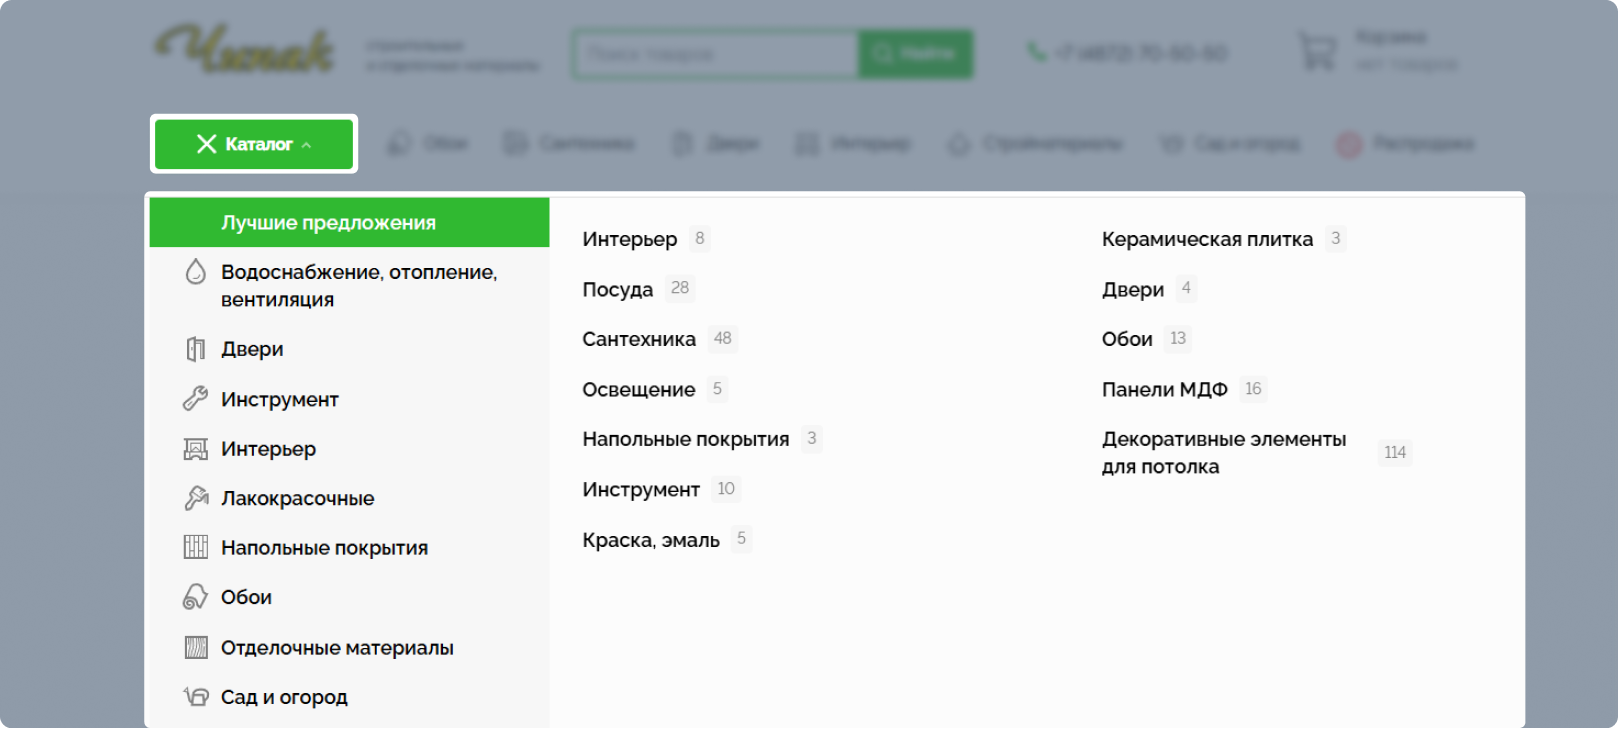Click the count badge 48 beside Сантехника
This screenshot has height=729, width=1618.
723,338
